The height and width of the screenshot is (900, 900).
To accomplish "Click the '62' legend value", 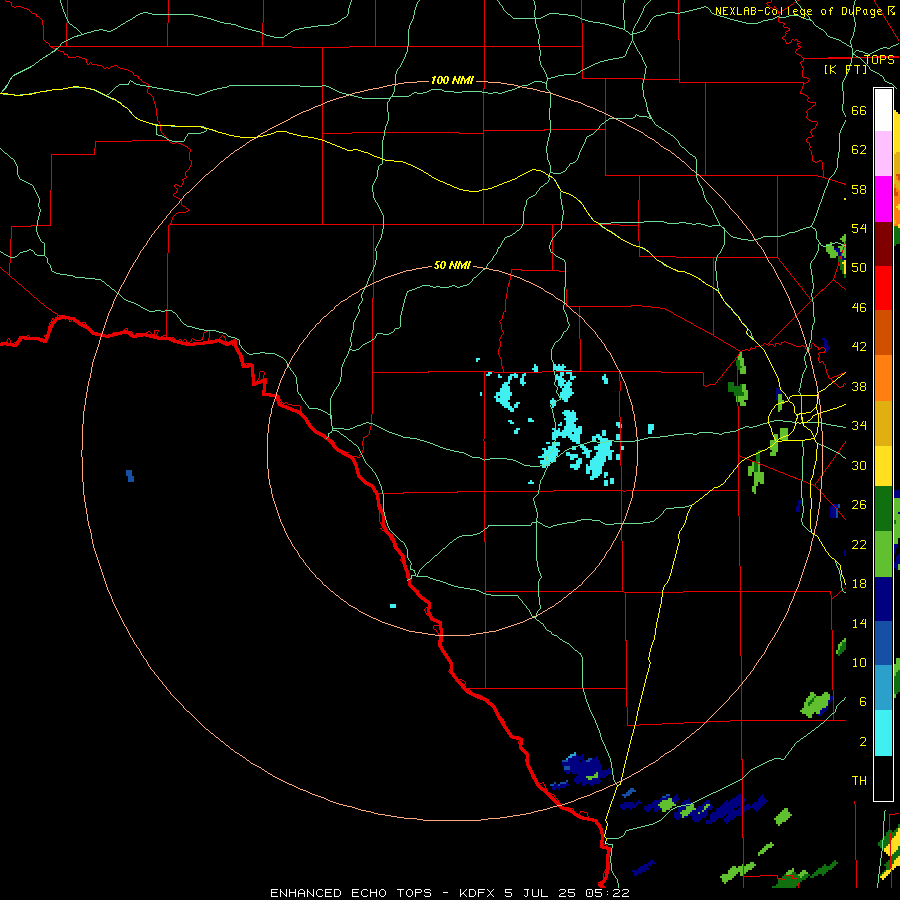I will click(x=859, y=150).
